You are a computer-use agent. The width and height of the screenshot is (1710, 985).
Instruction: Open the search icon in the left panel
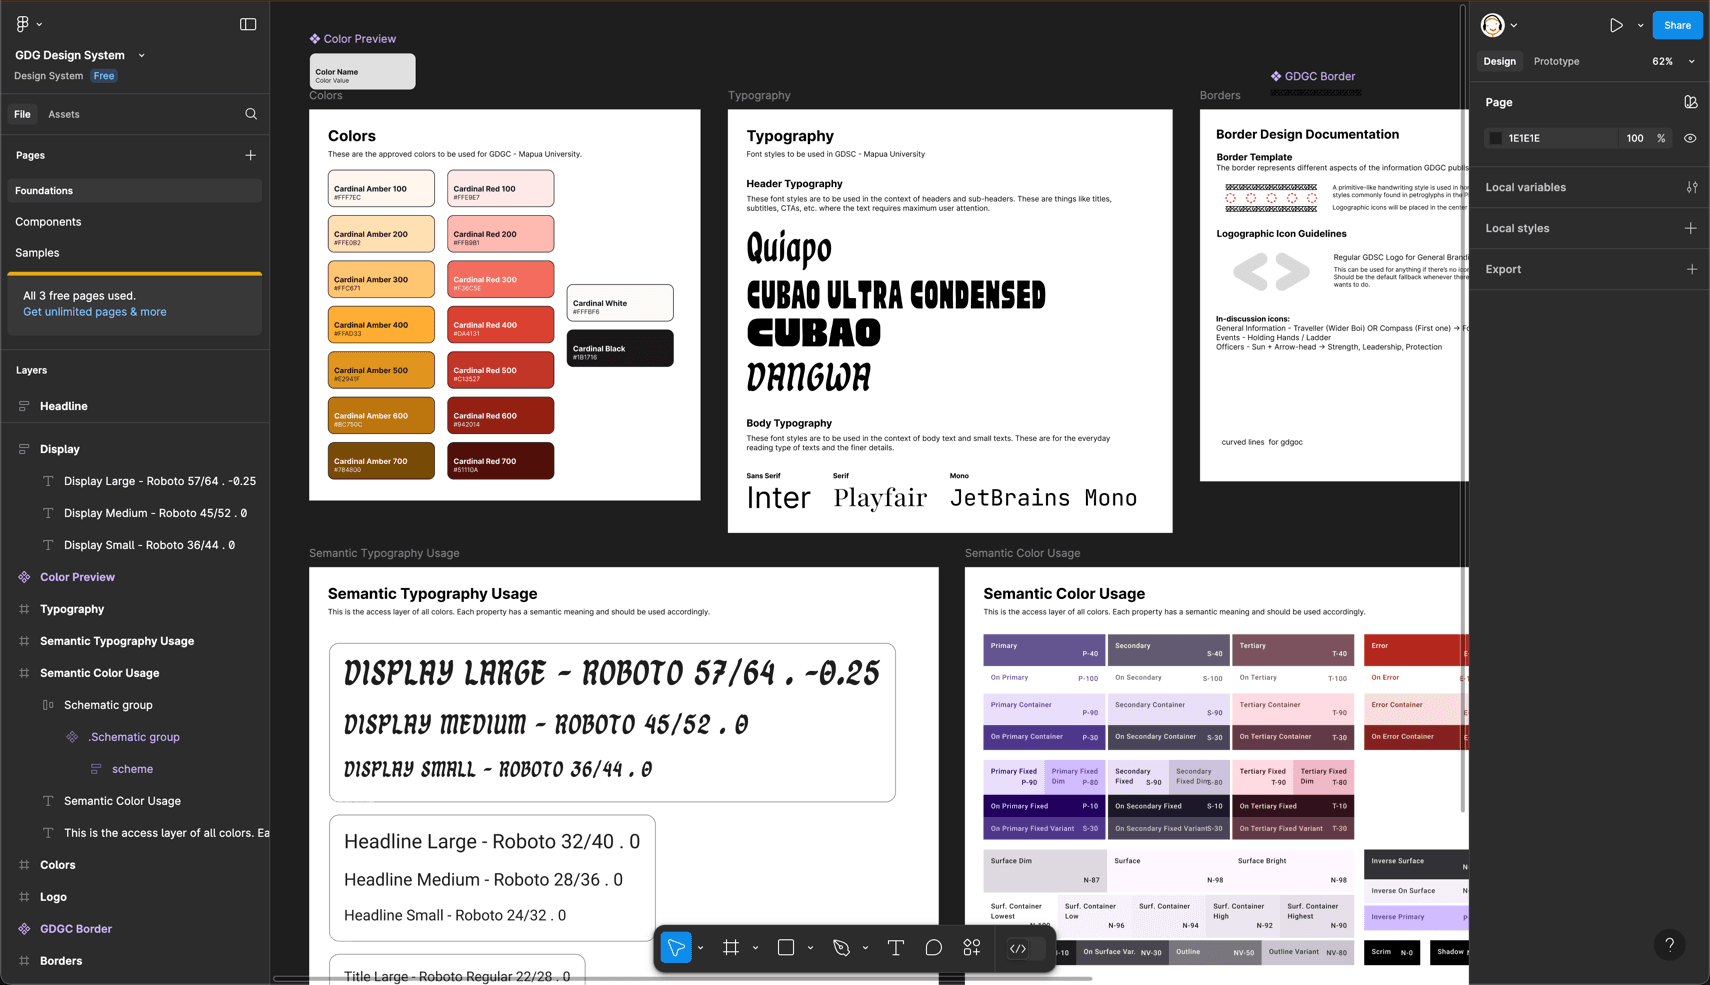click(251, 114)
